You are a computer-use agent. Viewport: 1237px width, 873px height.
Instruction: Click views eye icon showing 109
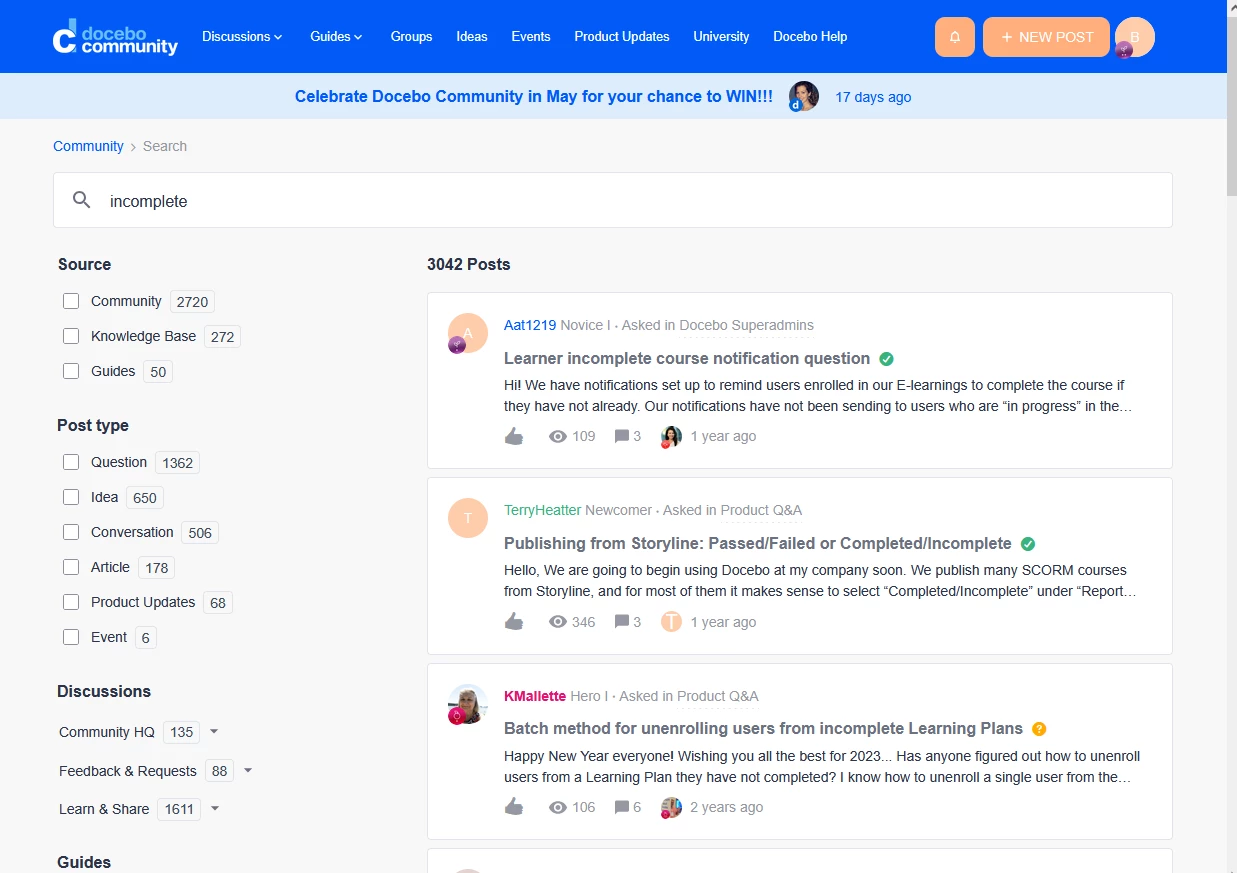pos(558,436)
